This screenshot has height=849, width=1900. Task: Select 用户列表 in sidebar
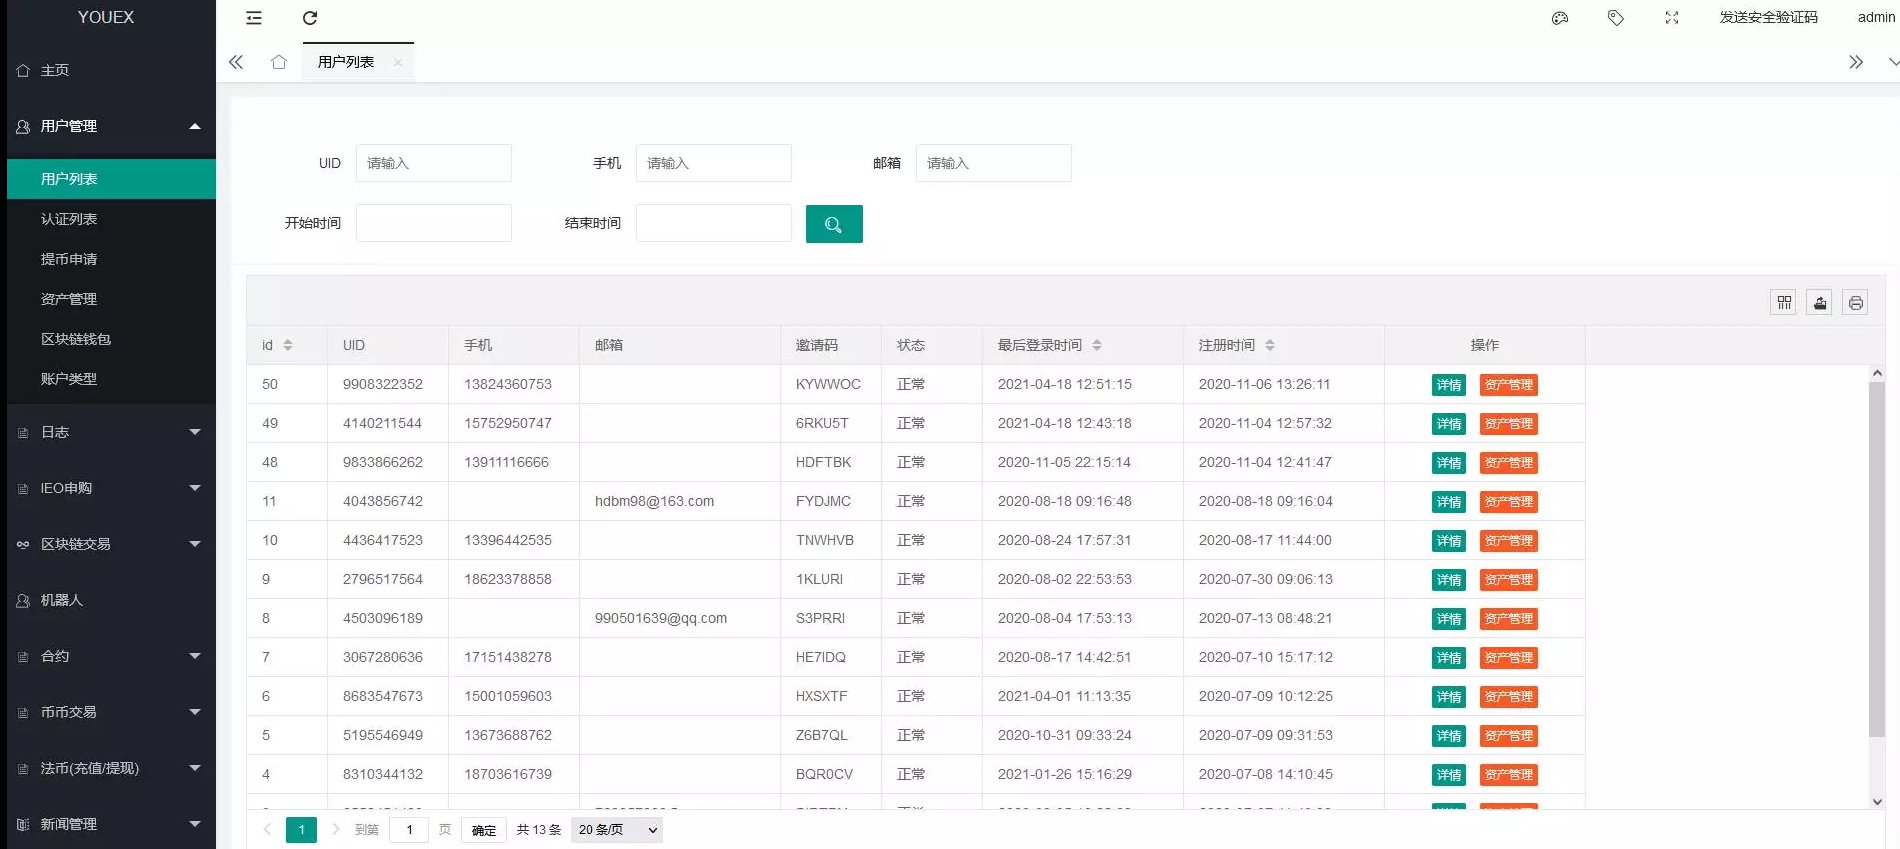pos(111,179)
